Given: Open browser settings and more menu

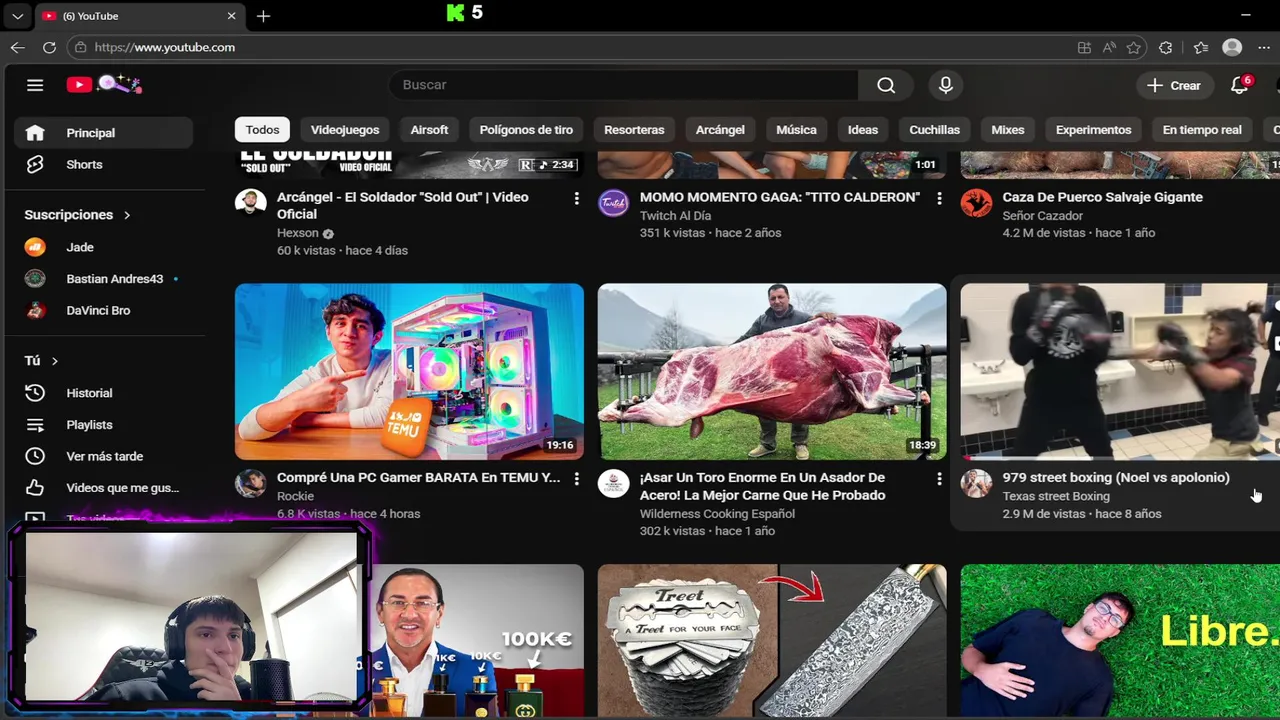Looking at the screenshot, I should coord(1264,47).
